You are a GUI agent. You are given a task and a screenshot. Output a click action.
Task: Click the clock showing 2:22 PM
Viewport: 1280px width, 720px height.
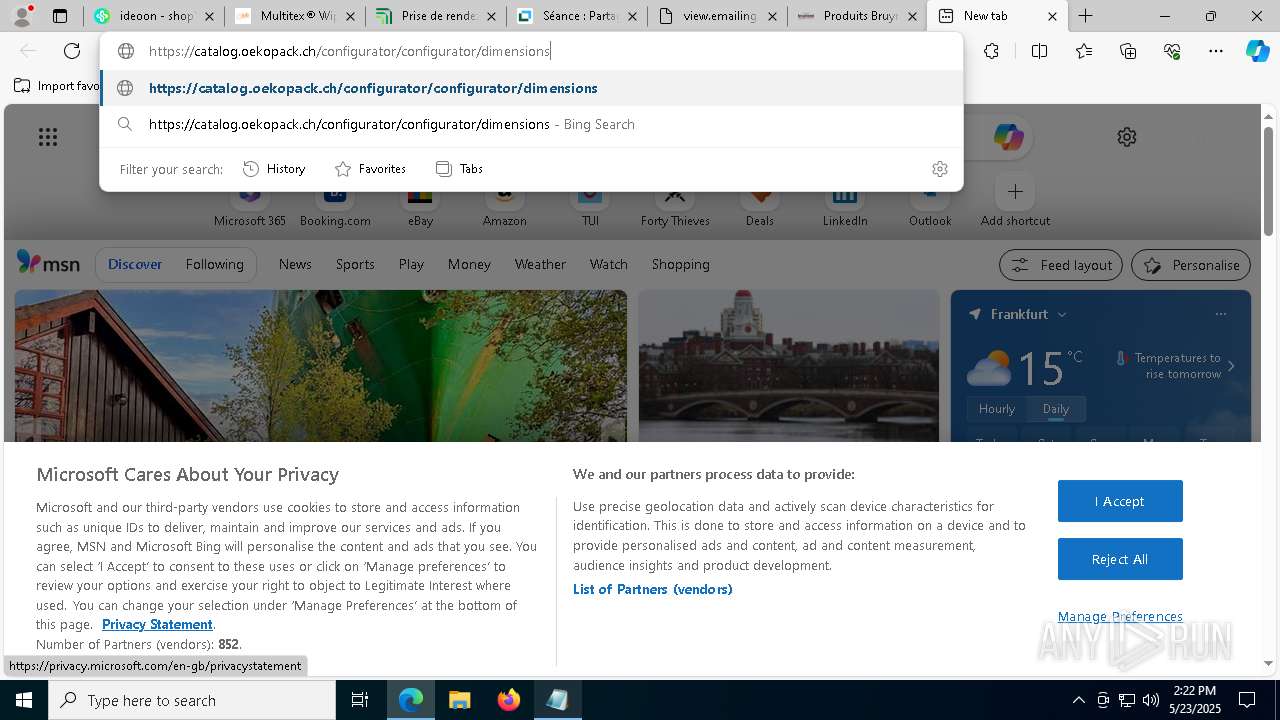(1195, 700)
